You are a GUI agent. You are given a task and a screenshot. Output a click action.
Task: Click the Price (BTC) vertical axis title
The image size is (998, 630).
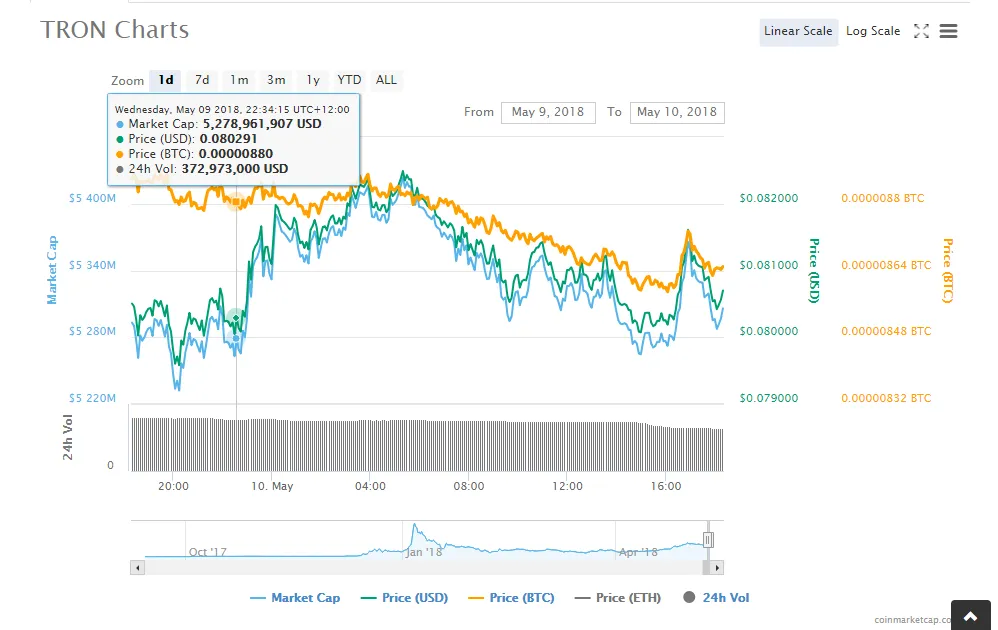pyautogui.click(x=948, y=270)
